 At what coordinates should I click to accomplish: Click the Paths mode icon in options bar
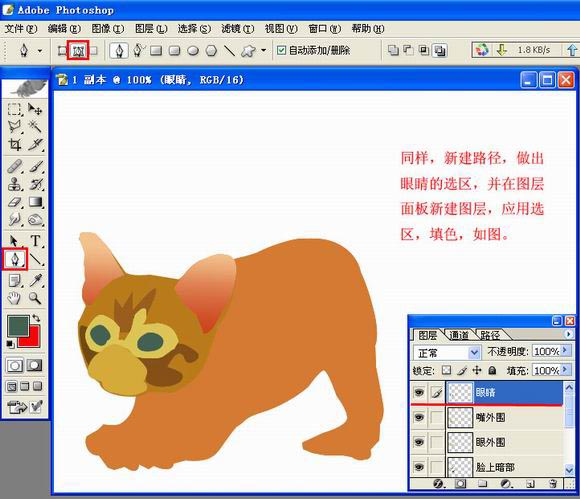tap(78, 51)
